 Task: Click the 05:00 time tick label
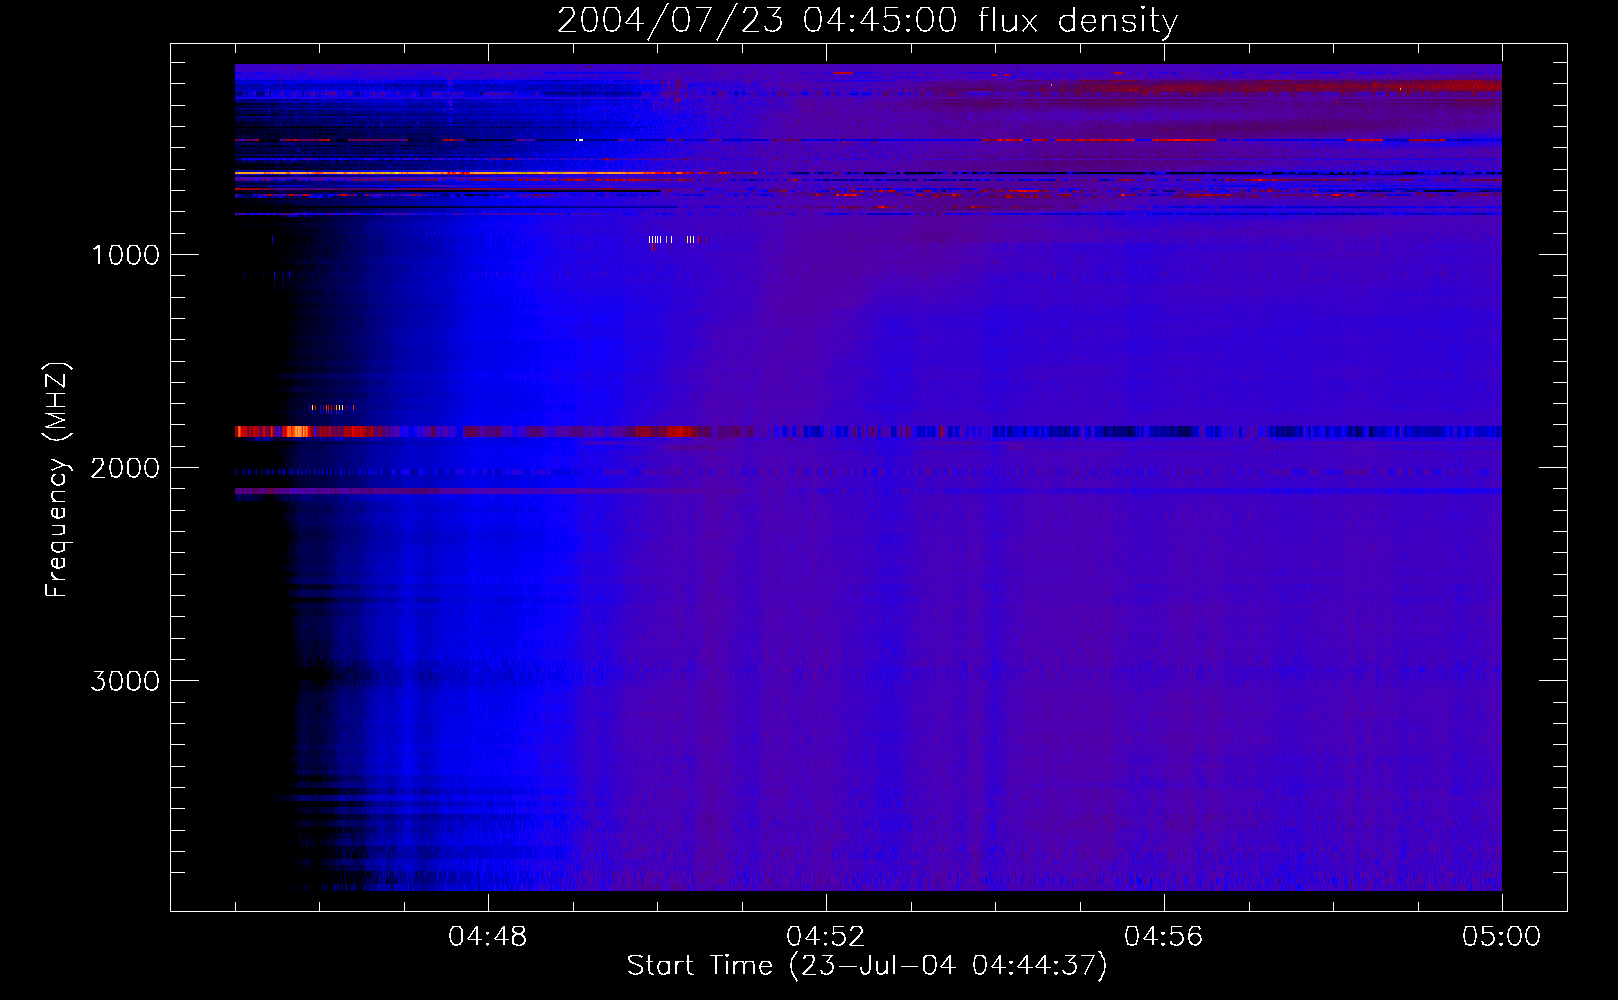(1501, 937)
